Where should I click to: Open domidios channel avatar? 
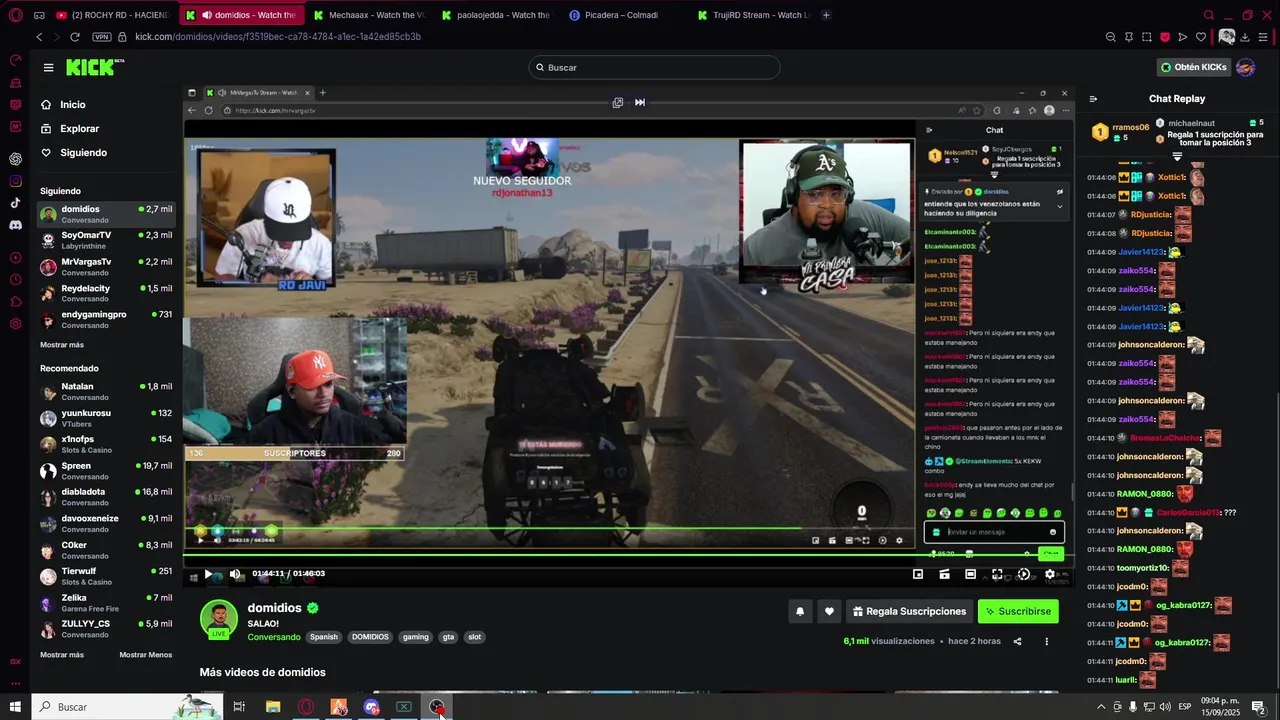coord(219,619)
